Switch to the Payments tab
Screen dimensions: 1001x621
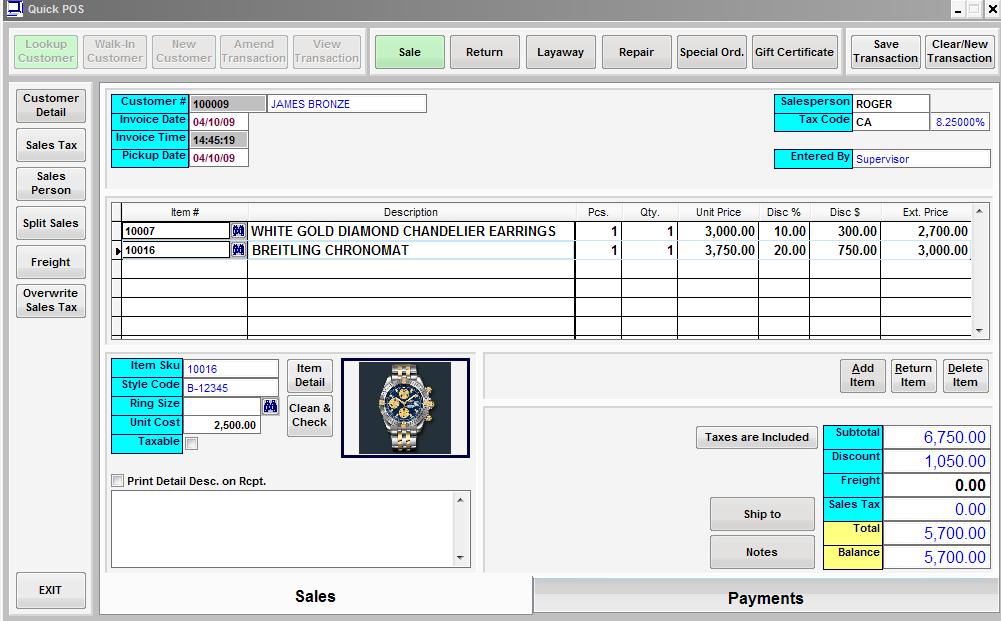click(x=765, y=598)
